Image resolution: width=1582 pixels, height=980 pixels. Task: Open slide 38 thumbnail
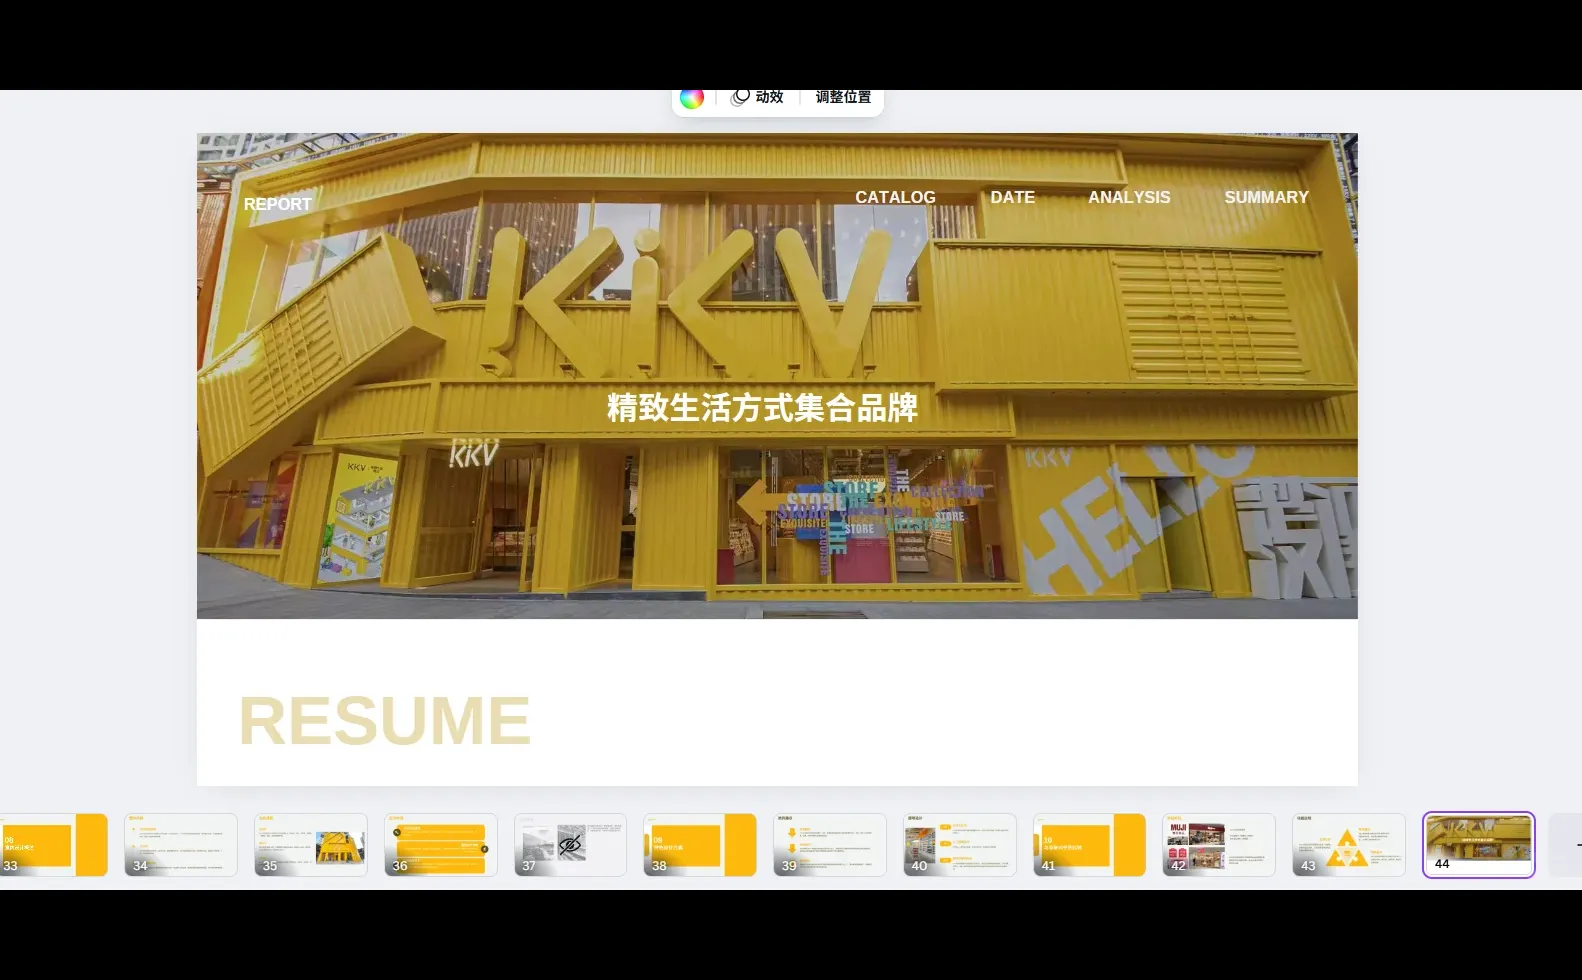pyautogui.click(x=700, y=845)
